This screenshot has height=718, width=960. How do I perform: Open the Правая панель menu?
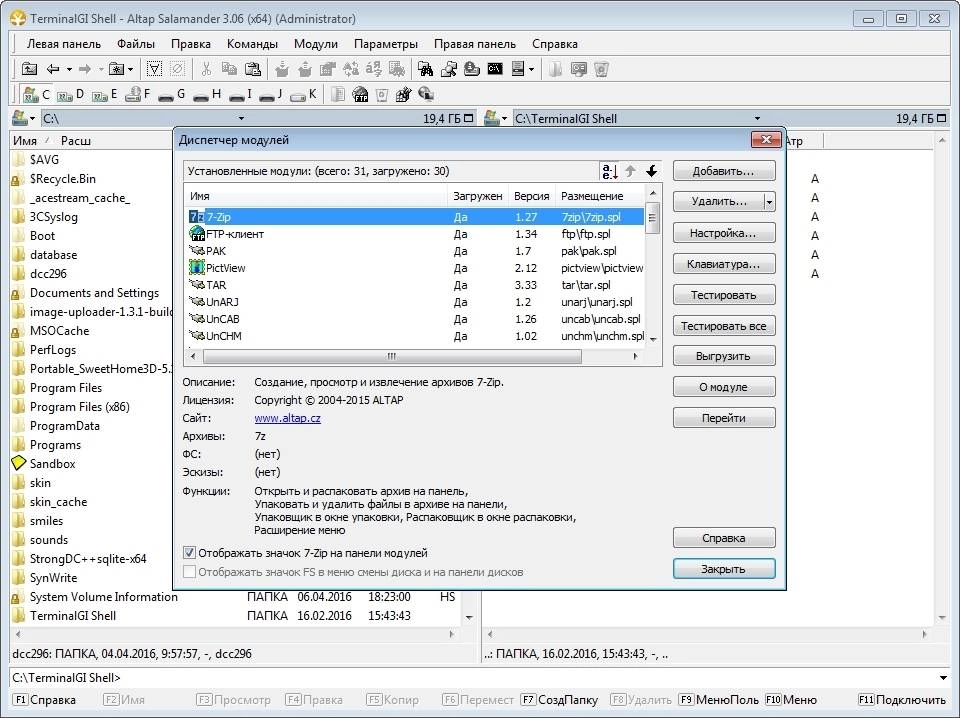(x=475, y=44)
